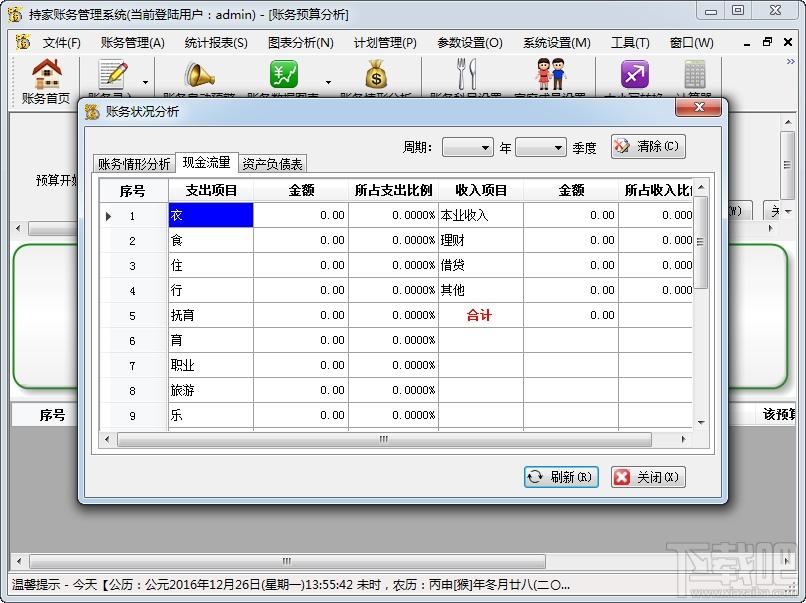The height and width of the screenshot is (603, 806).
Task: Open the green chart data icon
Action: coord(283,75)
